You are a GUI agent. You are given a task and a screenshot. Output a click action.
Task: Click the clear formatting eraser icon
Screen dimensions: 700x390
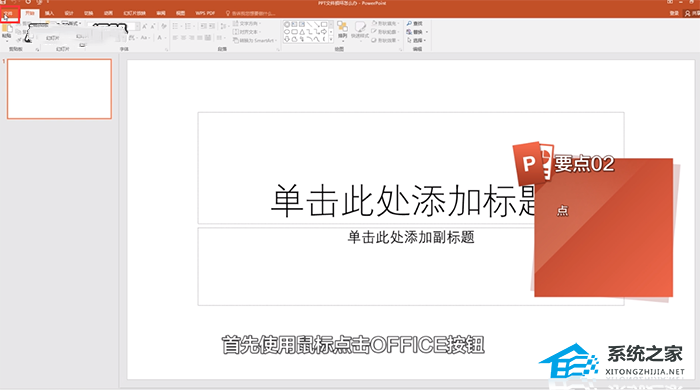tap(164, 26)
